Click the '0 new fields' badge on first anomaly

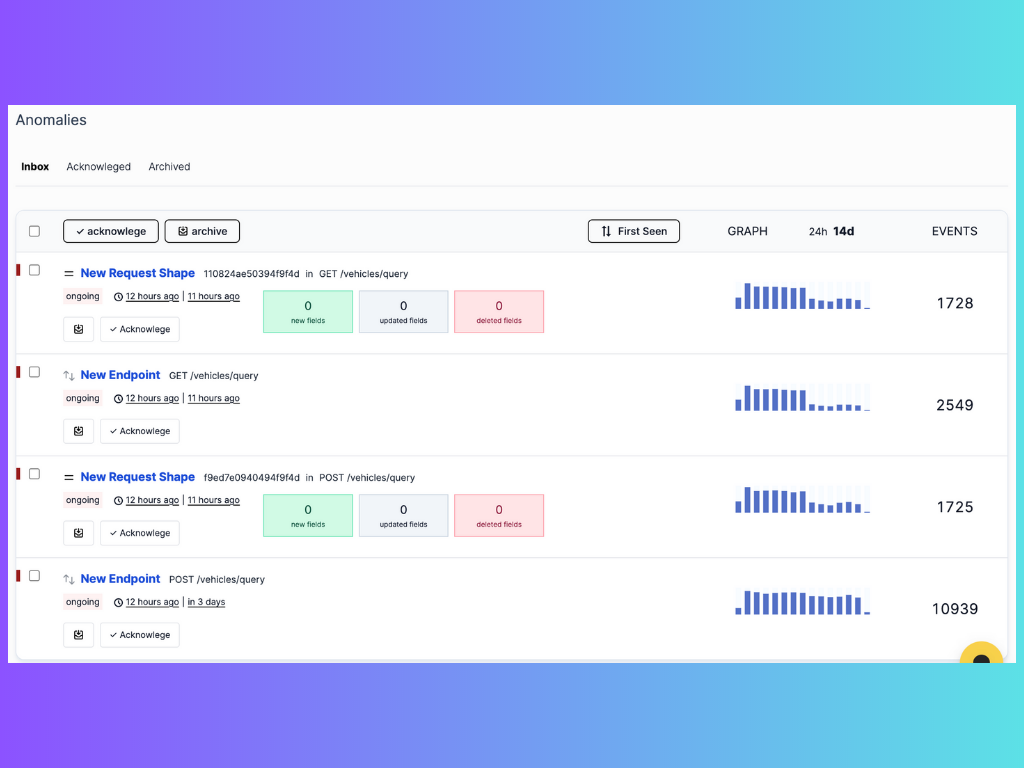click(x=308, y=311)
